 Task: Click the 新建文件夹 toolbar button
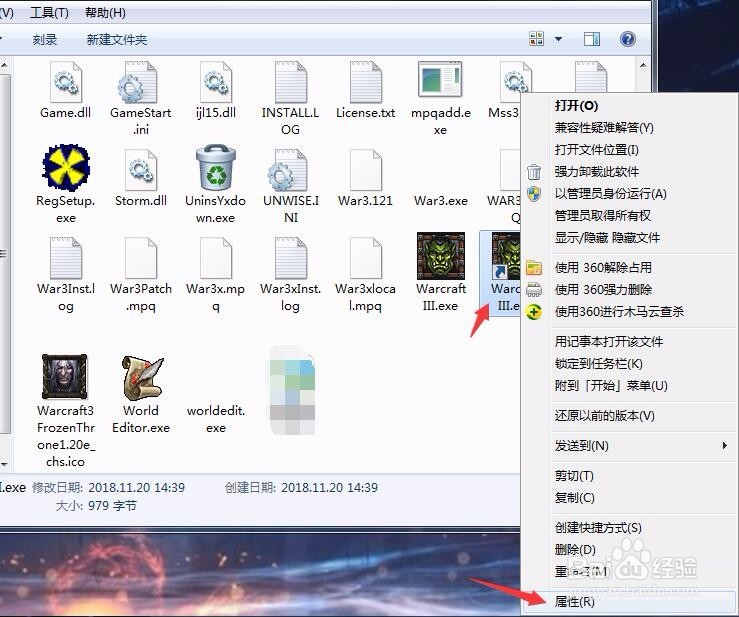[116, 40]
